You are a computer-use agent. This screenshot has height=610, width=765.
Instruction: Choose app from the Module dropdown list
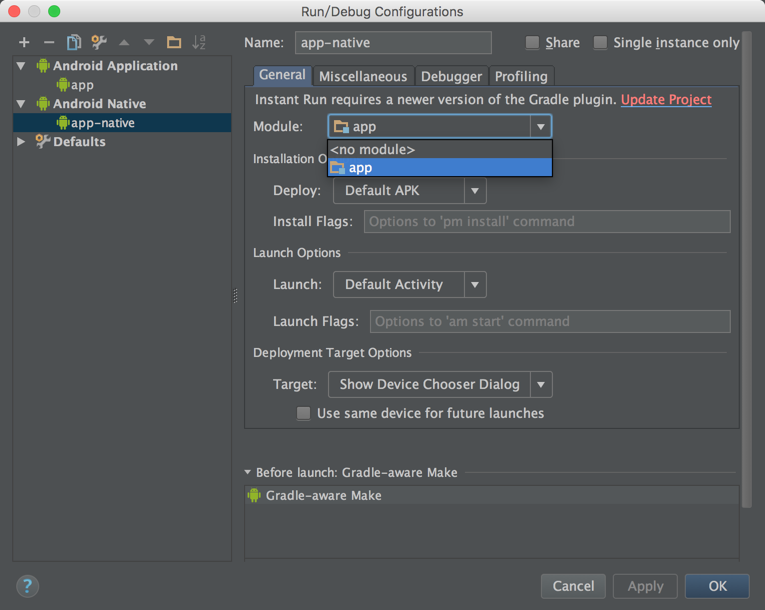click(440, 168)
